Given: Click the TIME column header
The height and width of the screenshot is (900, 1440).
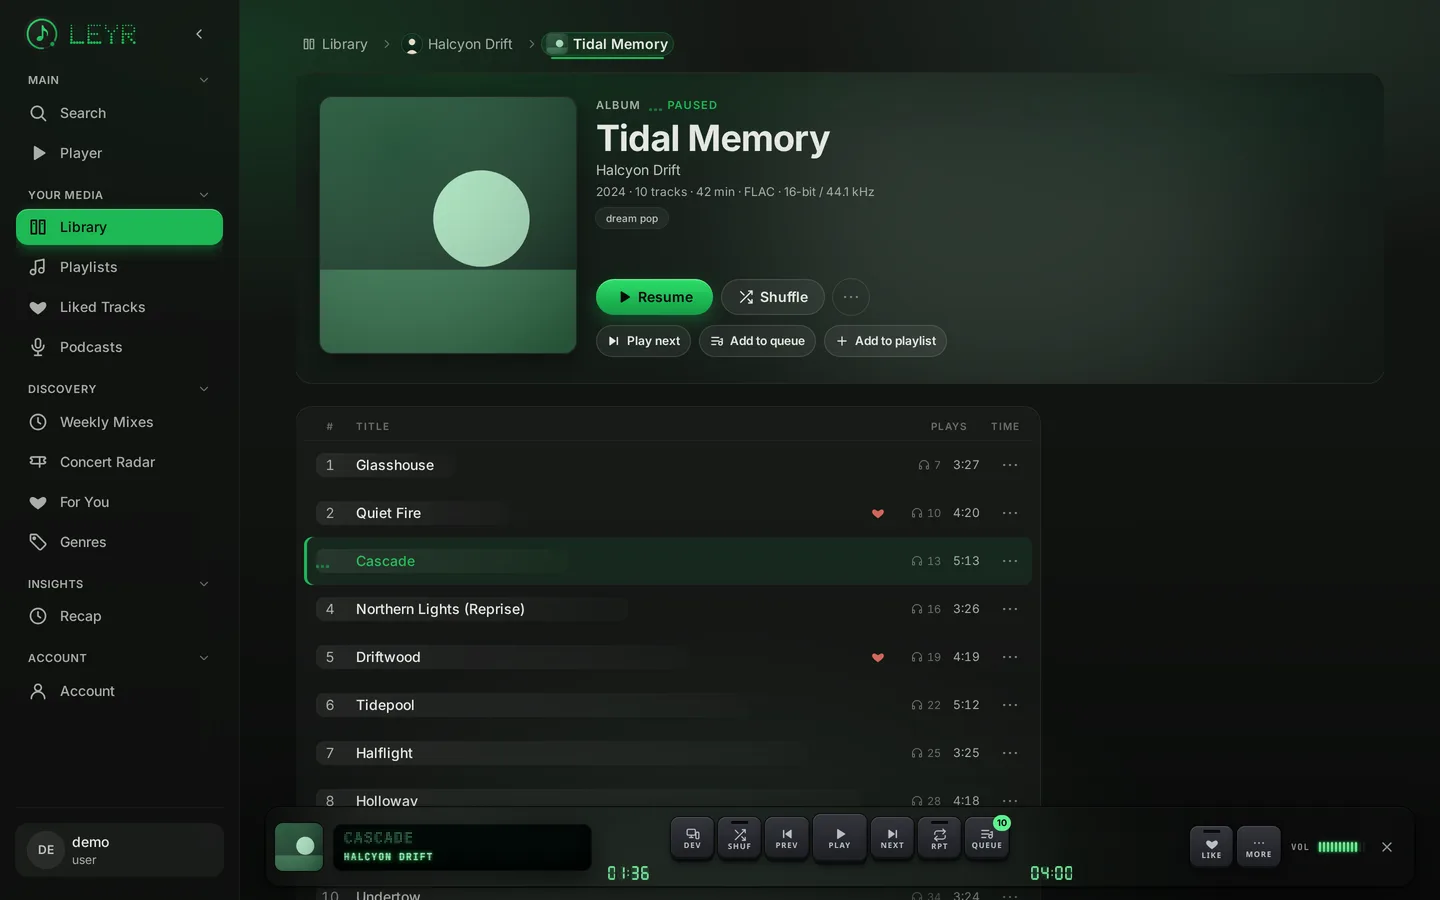Looking at the screenshot, I should [1005, 426].
